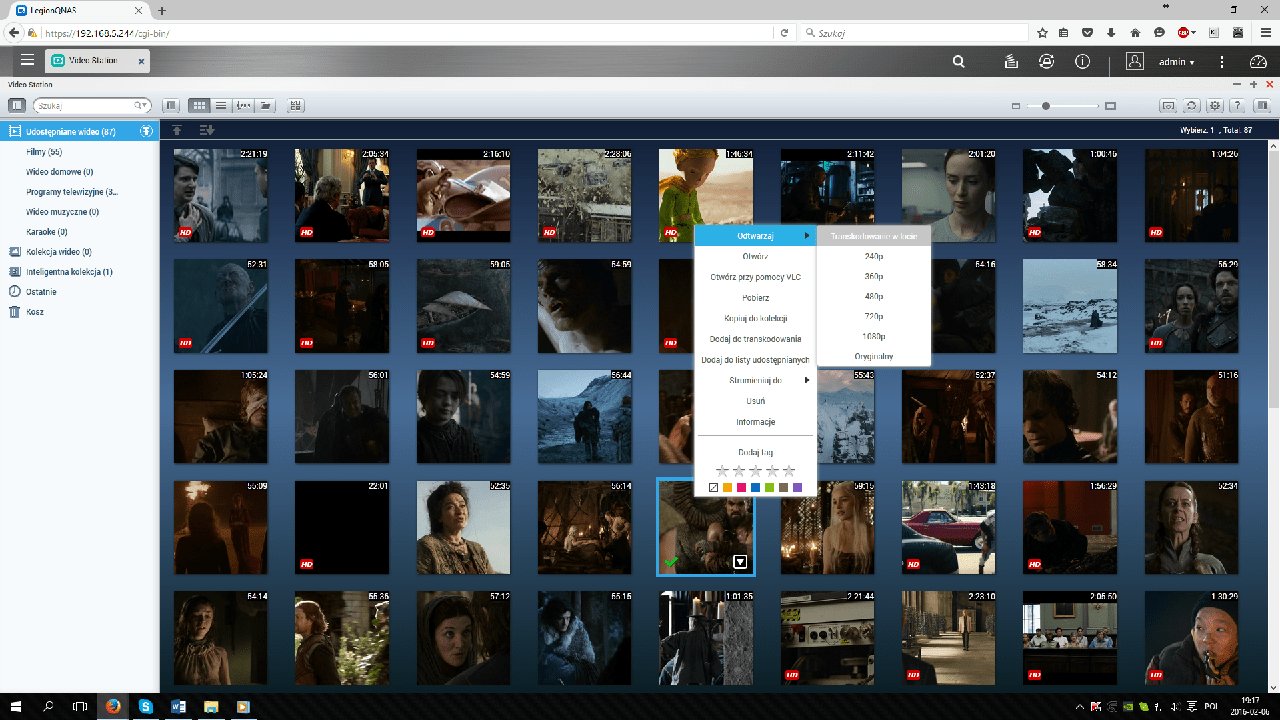The height and width of the screenshot is (720, 1280).
Task: Select Karaoke (0) in sidebar
Action: [x=46, y=232]
